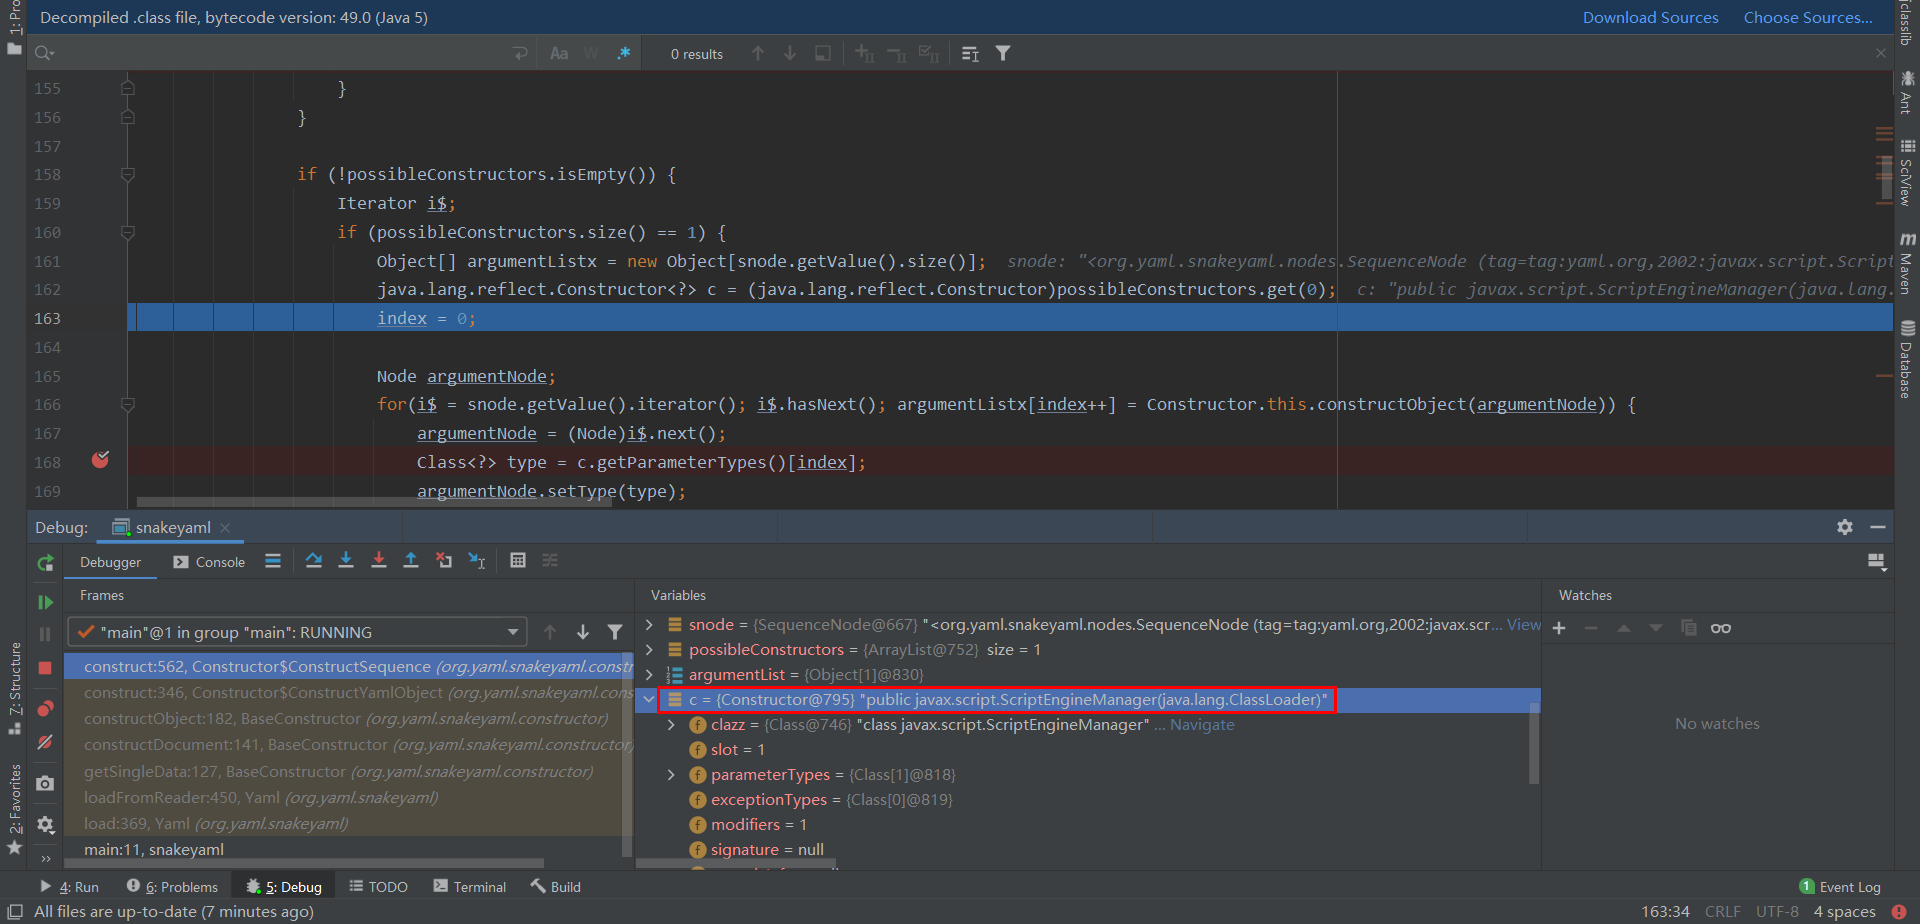Stop the debug session with red square

(45, 667)
